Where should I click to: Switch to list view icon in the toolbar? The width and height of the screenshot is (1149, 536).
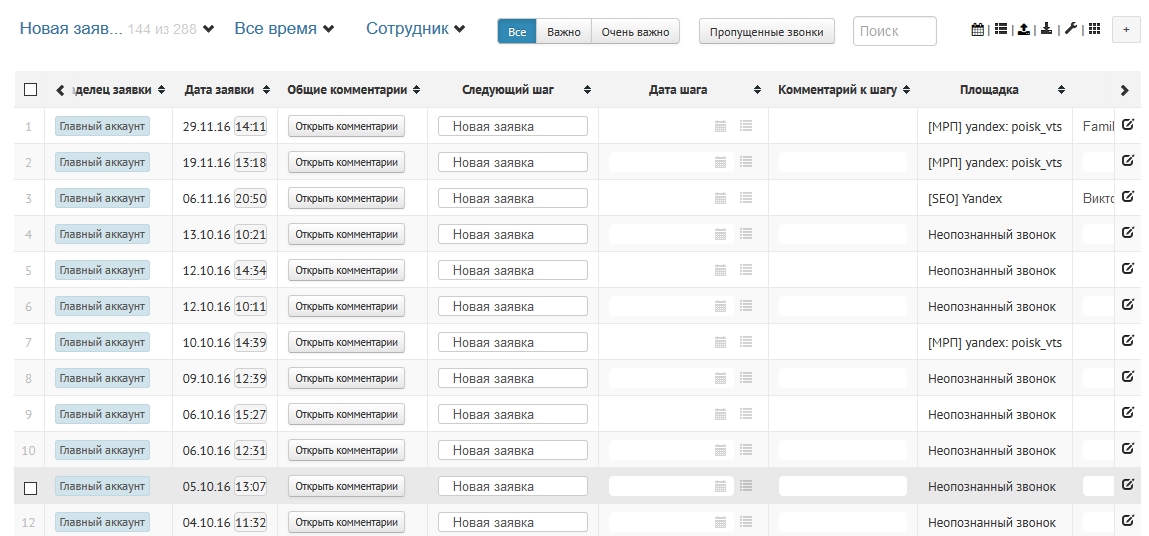(1000, 30)
